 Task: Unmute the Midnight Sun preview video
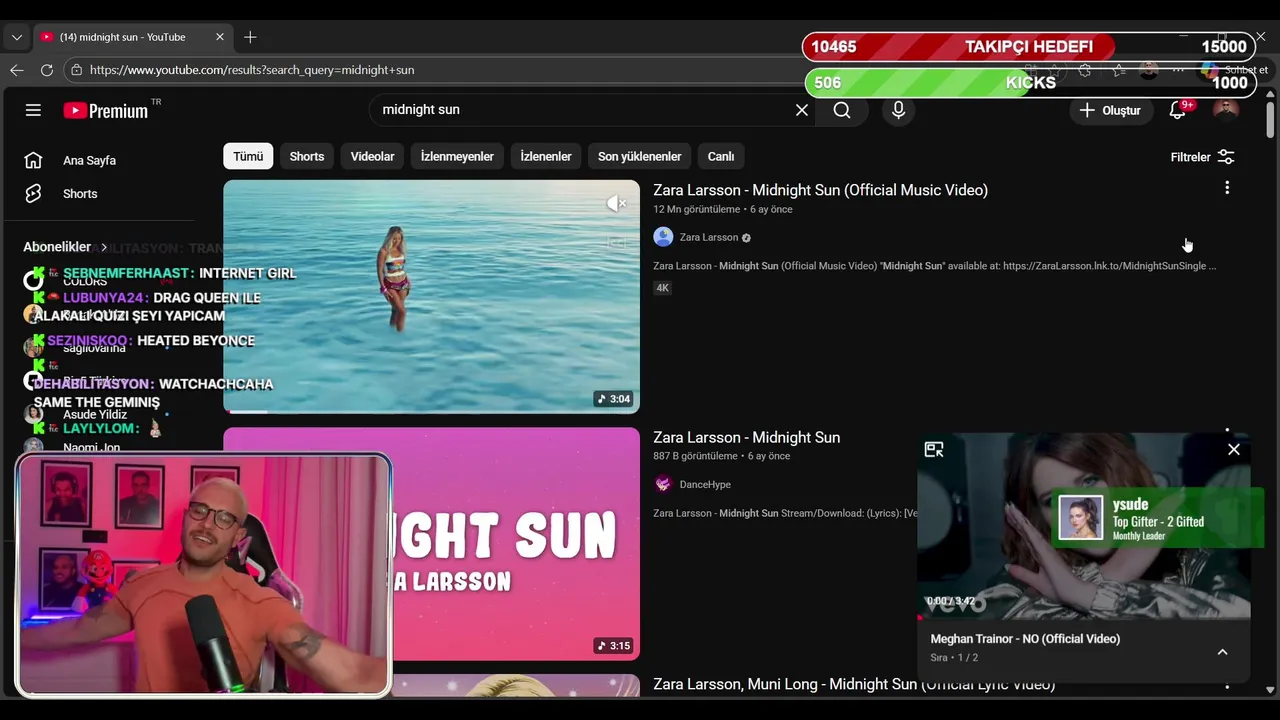(x=615, y=203)
